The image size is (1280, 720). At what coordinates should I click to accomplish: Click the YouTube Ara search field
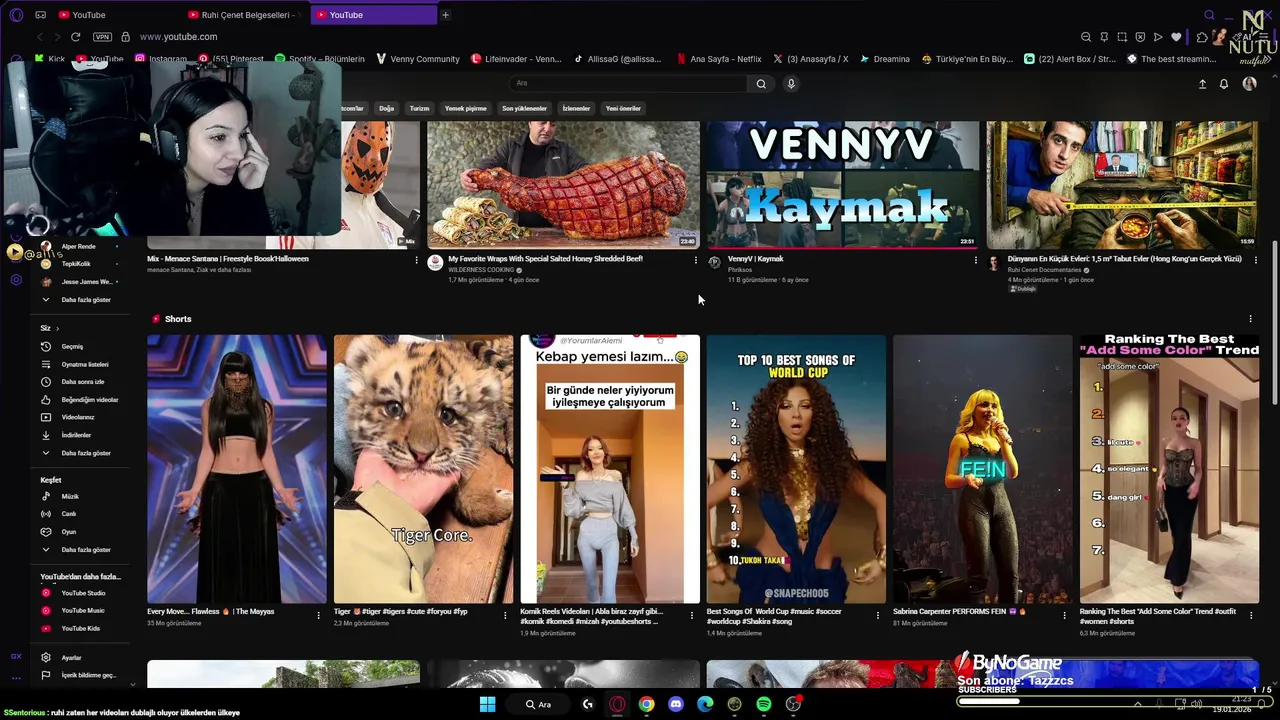pyautogui.click(x=630, y=84)
